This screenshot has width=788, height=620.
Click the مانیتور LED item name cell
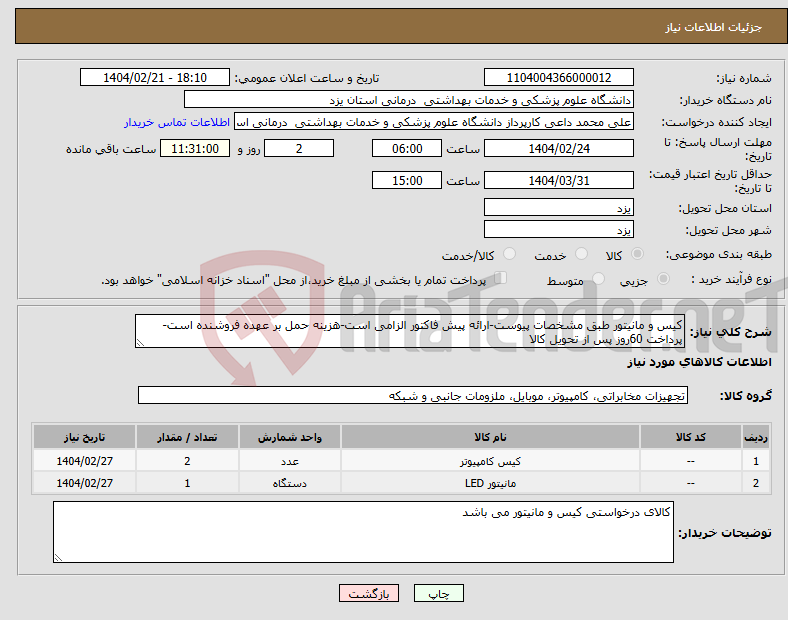[490, 483]
